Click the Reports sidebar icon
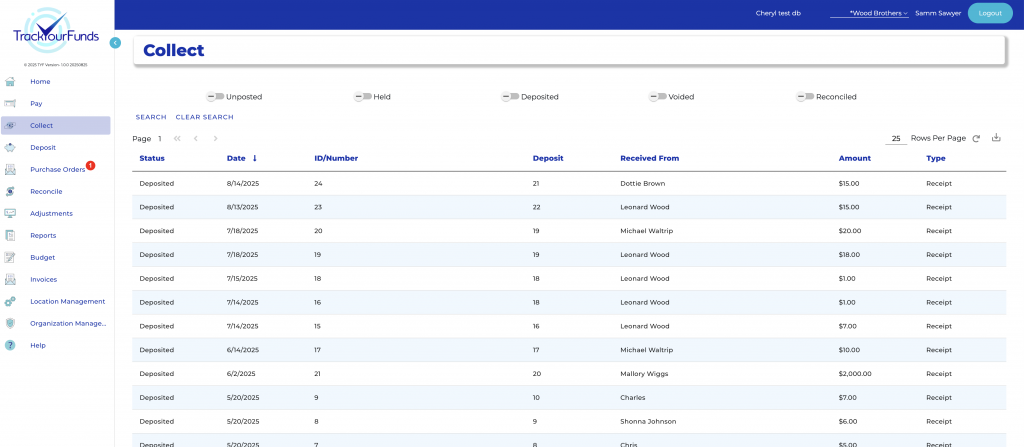Screen dimensions: 1024x447 point(10,236)
